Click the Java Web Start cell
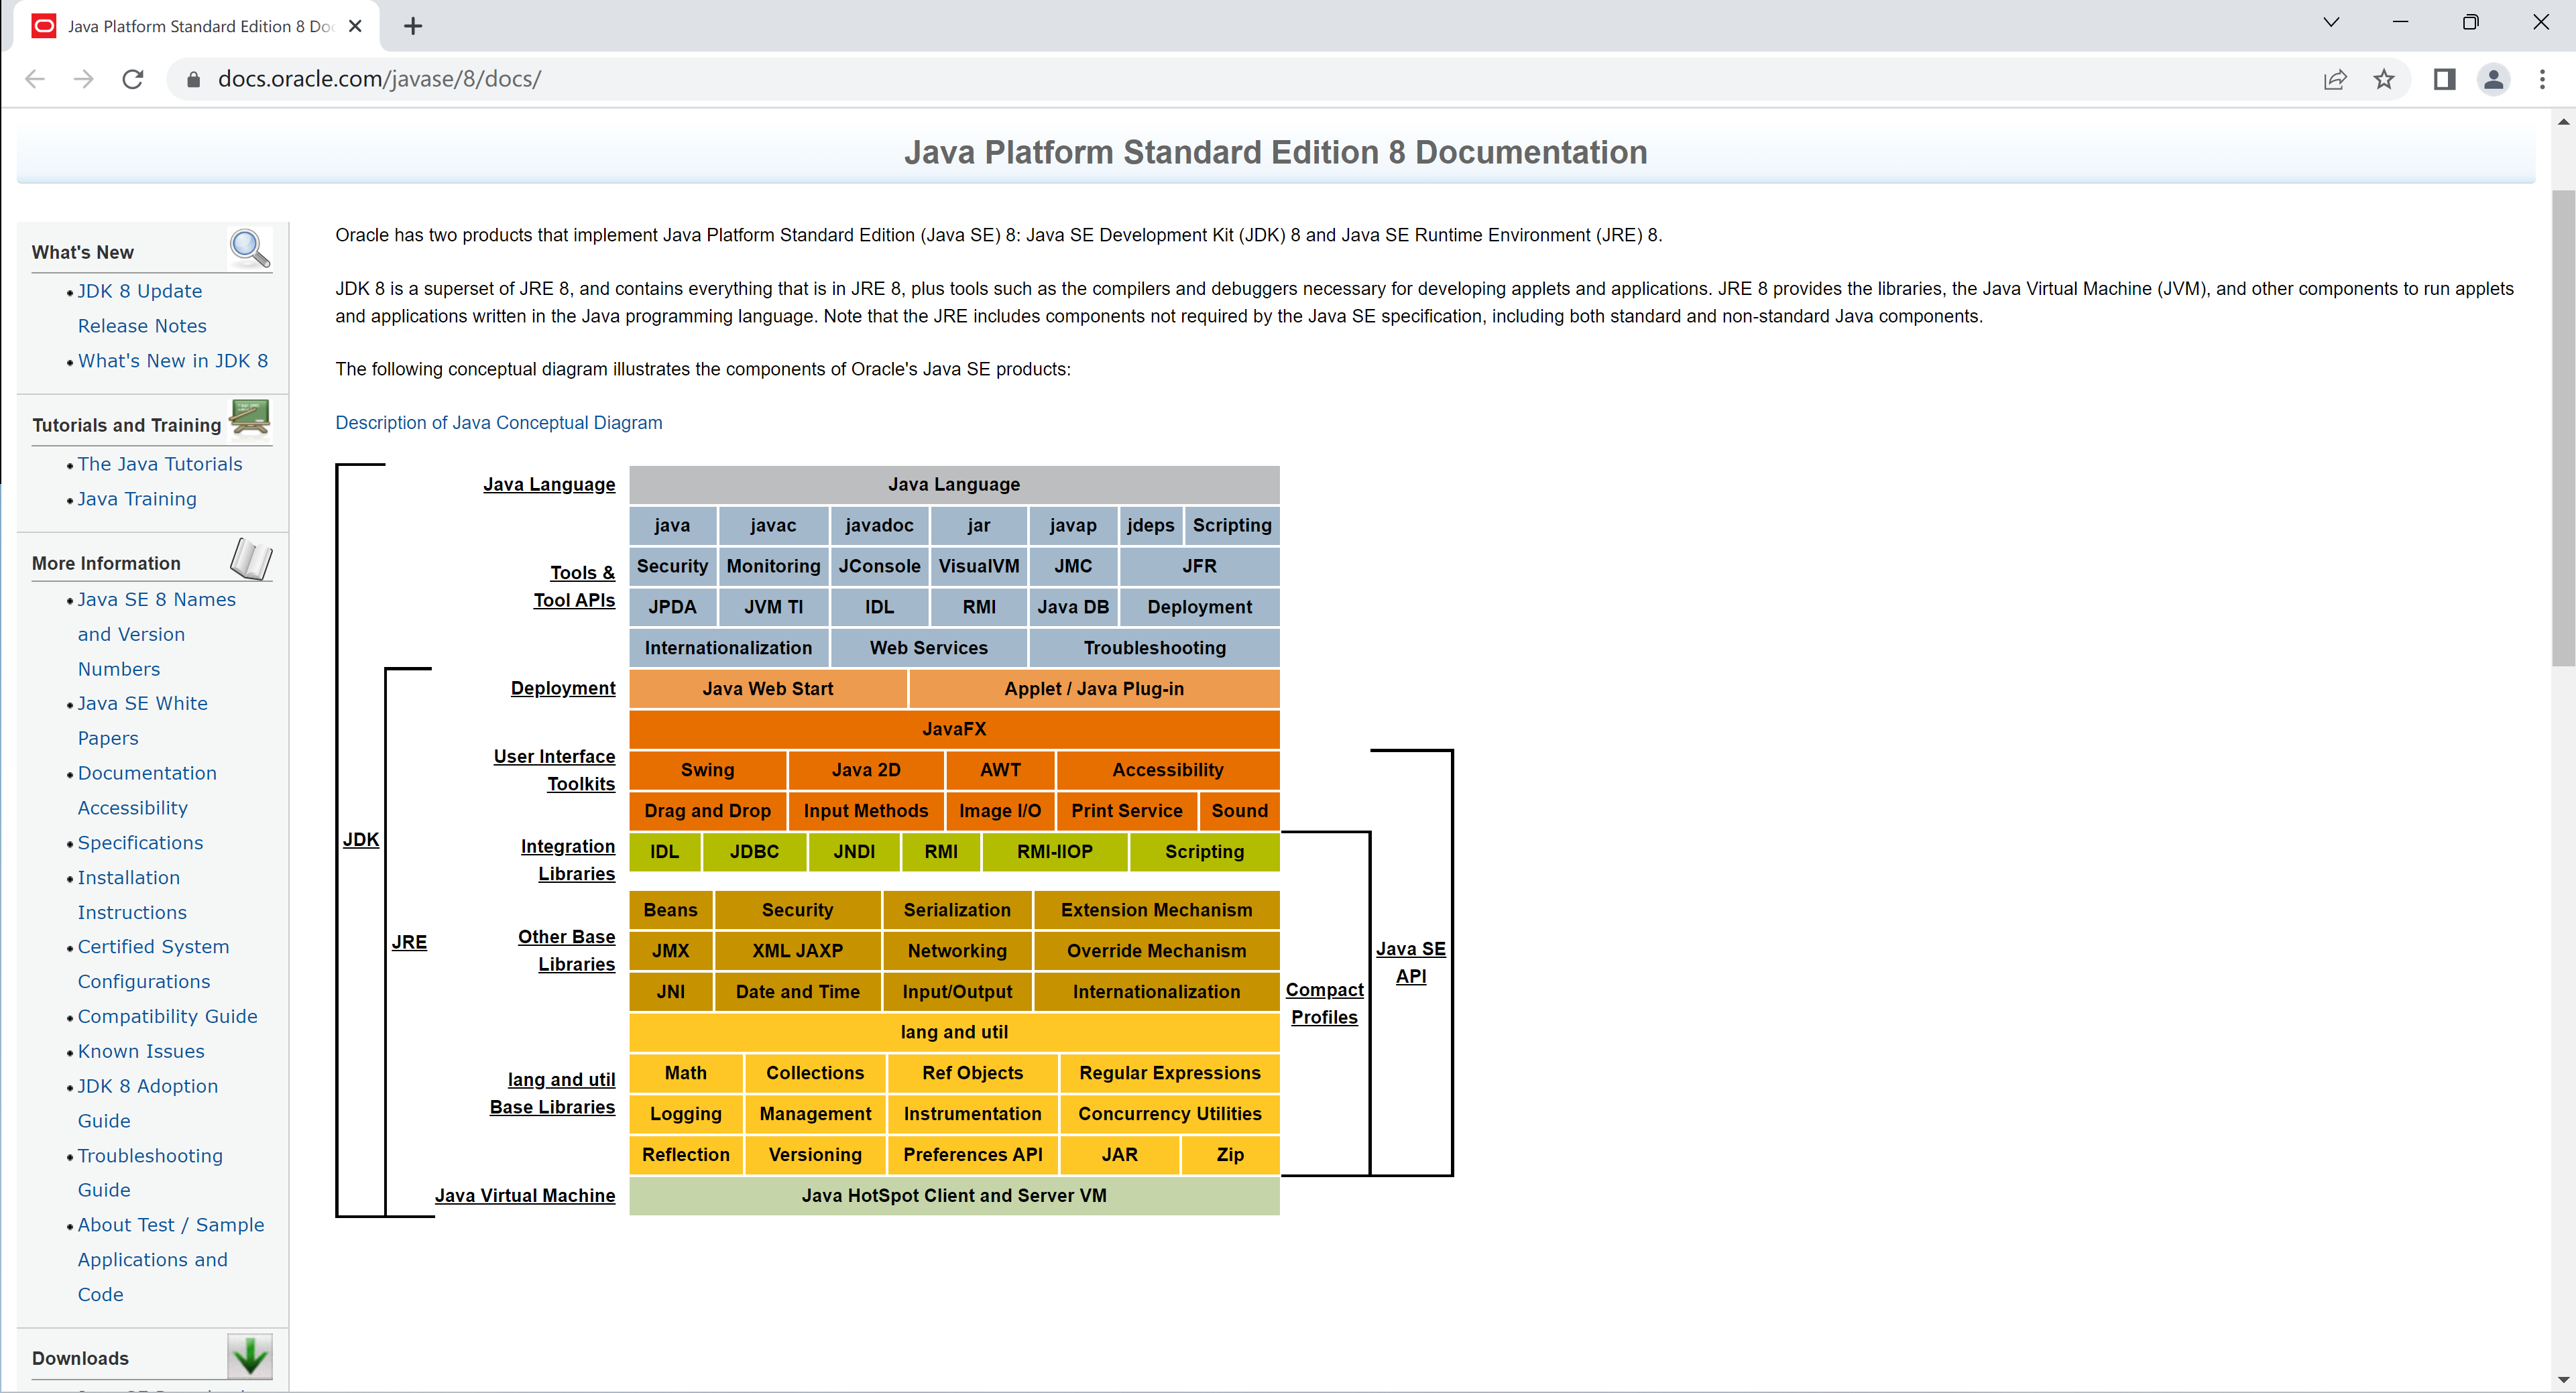The height and width of the screenshot is (1393, 2576). pos(768,689)
